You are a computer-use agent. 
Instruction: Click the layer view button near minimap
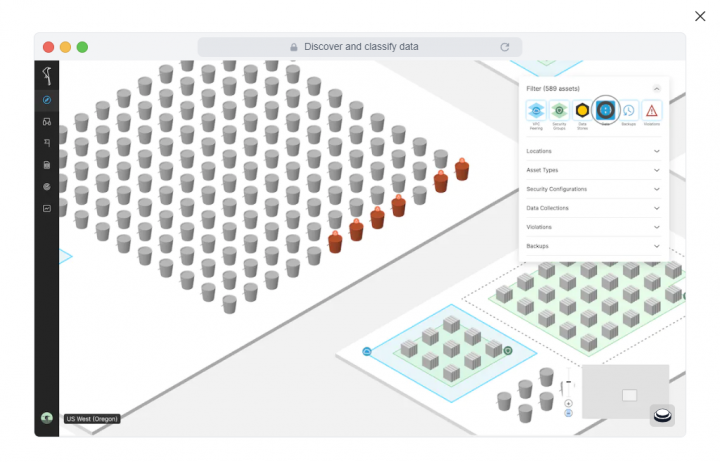tap(661, 415)
